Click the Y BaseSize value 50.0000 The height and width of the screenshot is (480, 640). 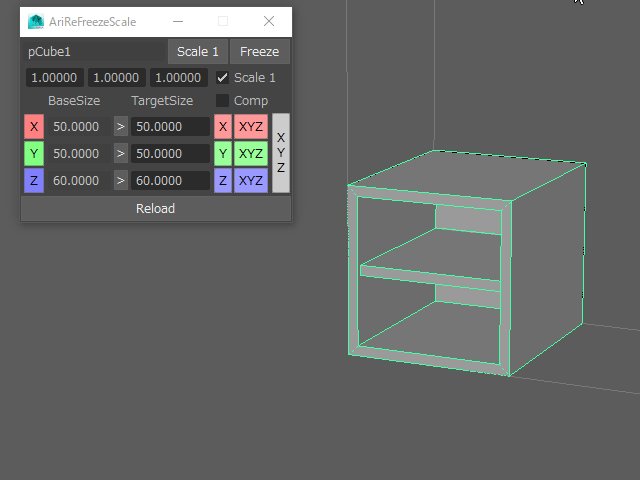[x=78, y=153]
